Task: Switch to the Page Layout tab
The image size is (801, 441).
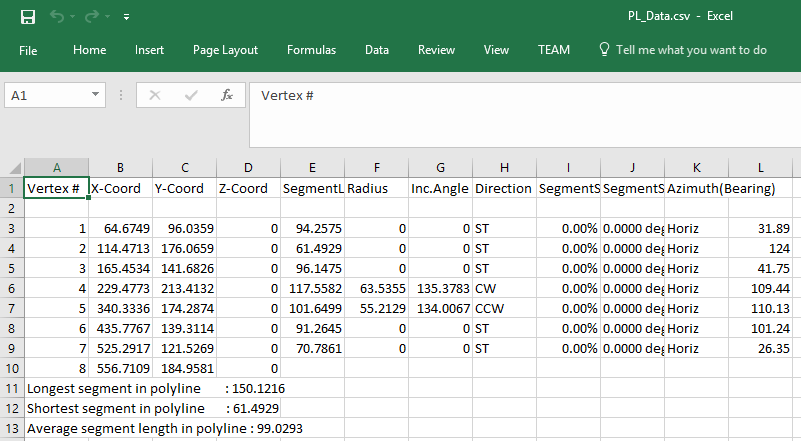Action: tap(225, 50)
